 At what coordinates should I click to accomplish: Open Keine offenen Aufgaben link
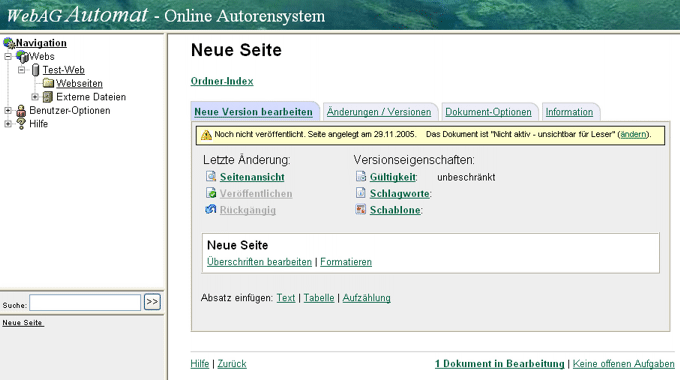point(624,364)
